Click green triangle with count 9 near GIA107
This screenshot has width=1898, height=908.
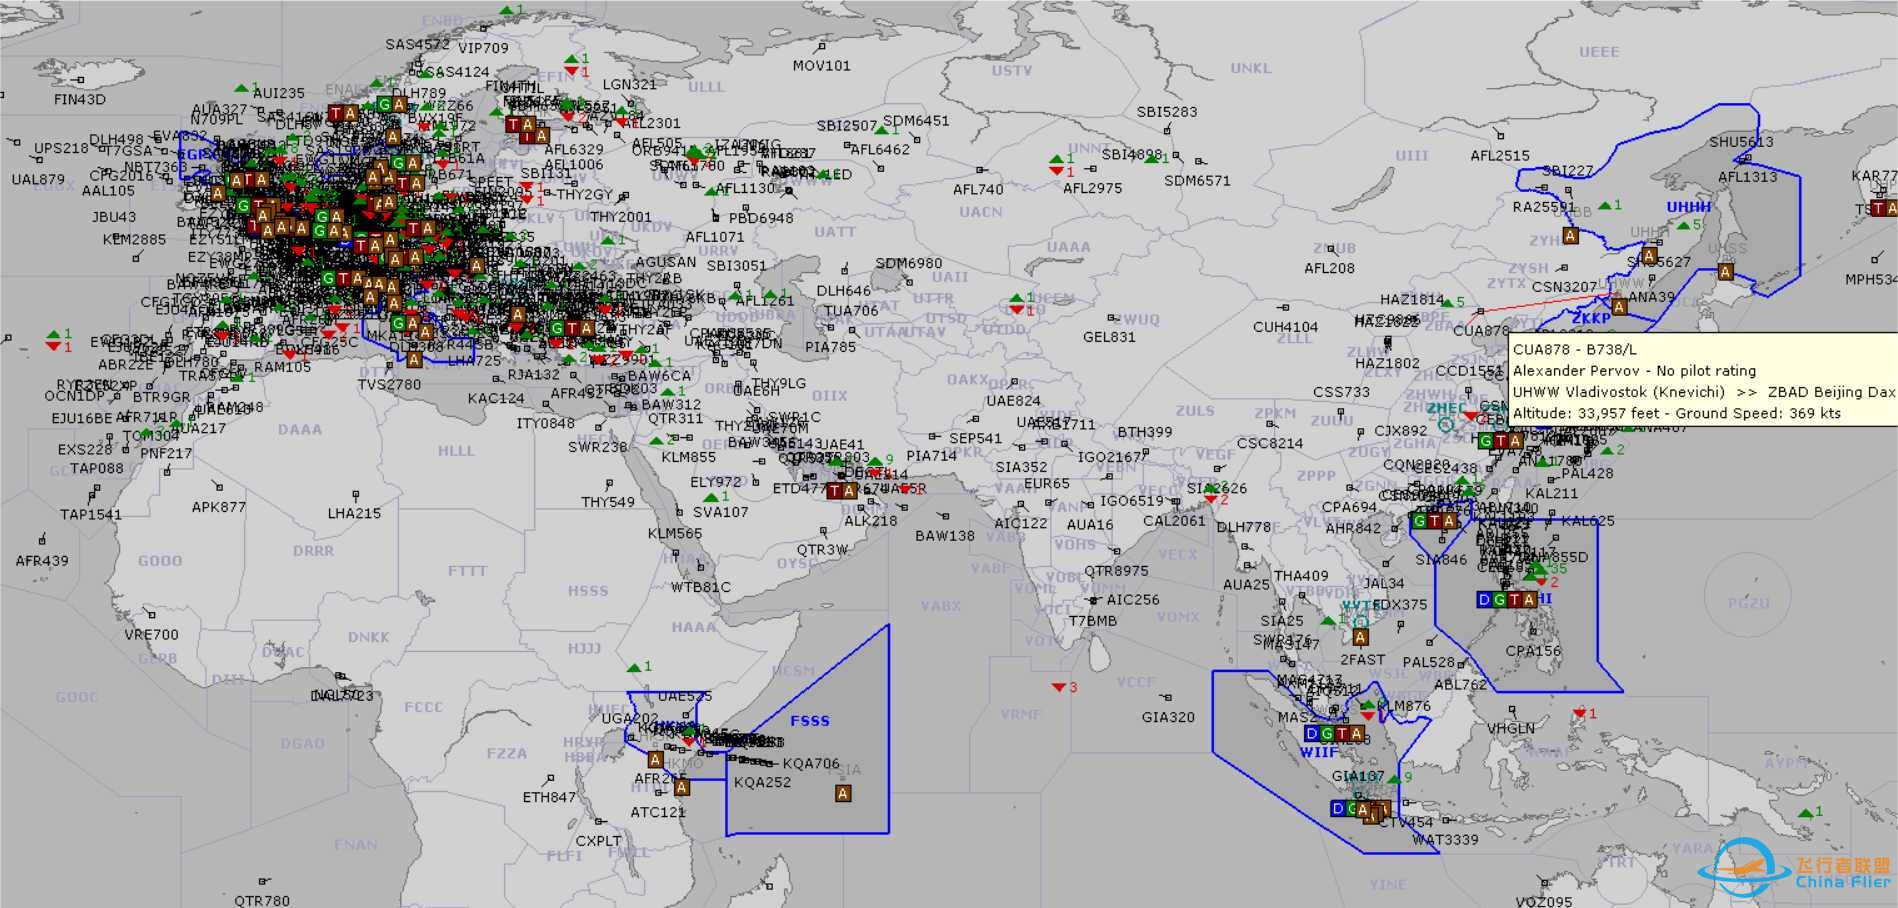[x=1394, y=778]
